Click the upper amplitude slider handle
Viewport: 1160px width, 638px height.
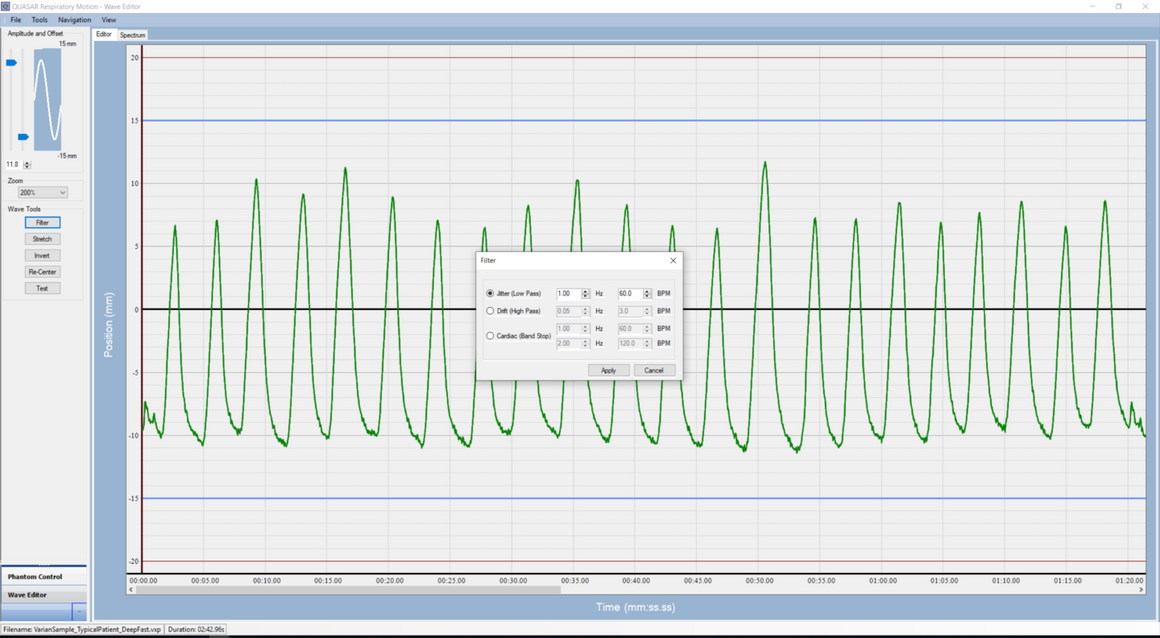12,63
